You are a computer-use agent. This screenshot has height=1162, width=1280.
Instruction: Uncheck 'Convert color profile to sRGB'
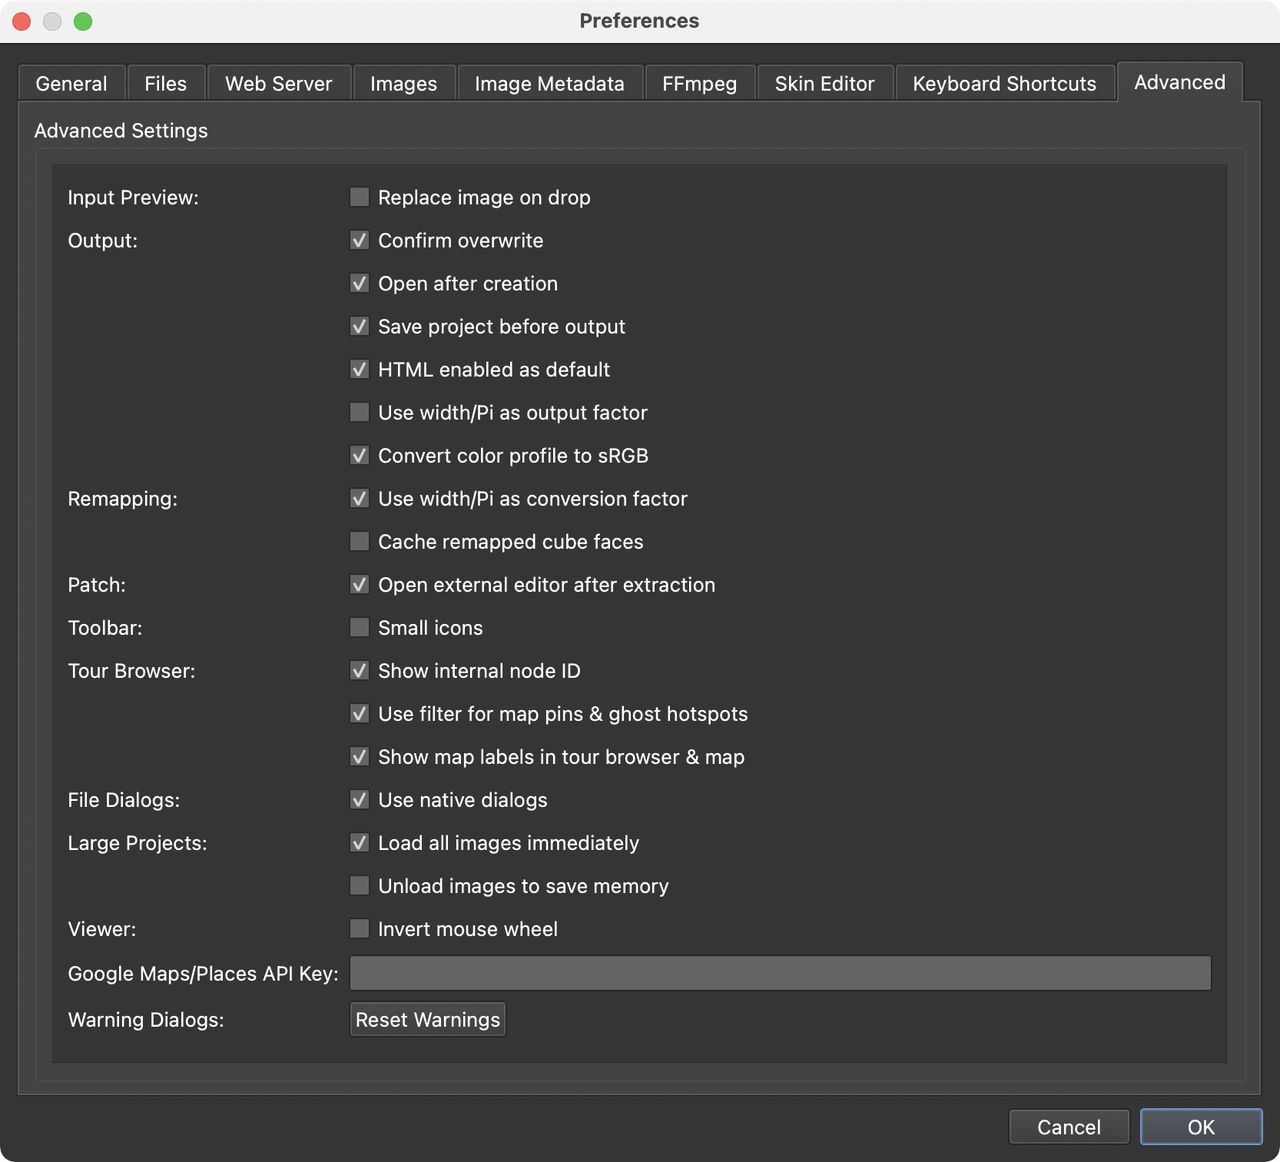tap(359, 455)
